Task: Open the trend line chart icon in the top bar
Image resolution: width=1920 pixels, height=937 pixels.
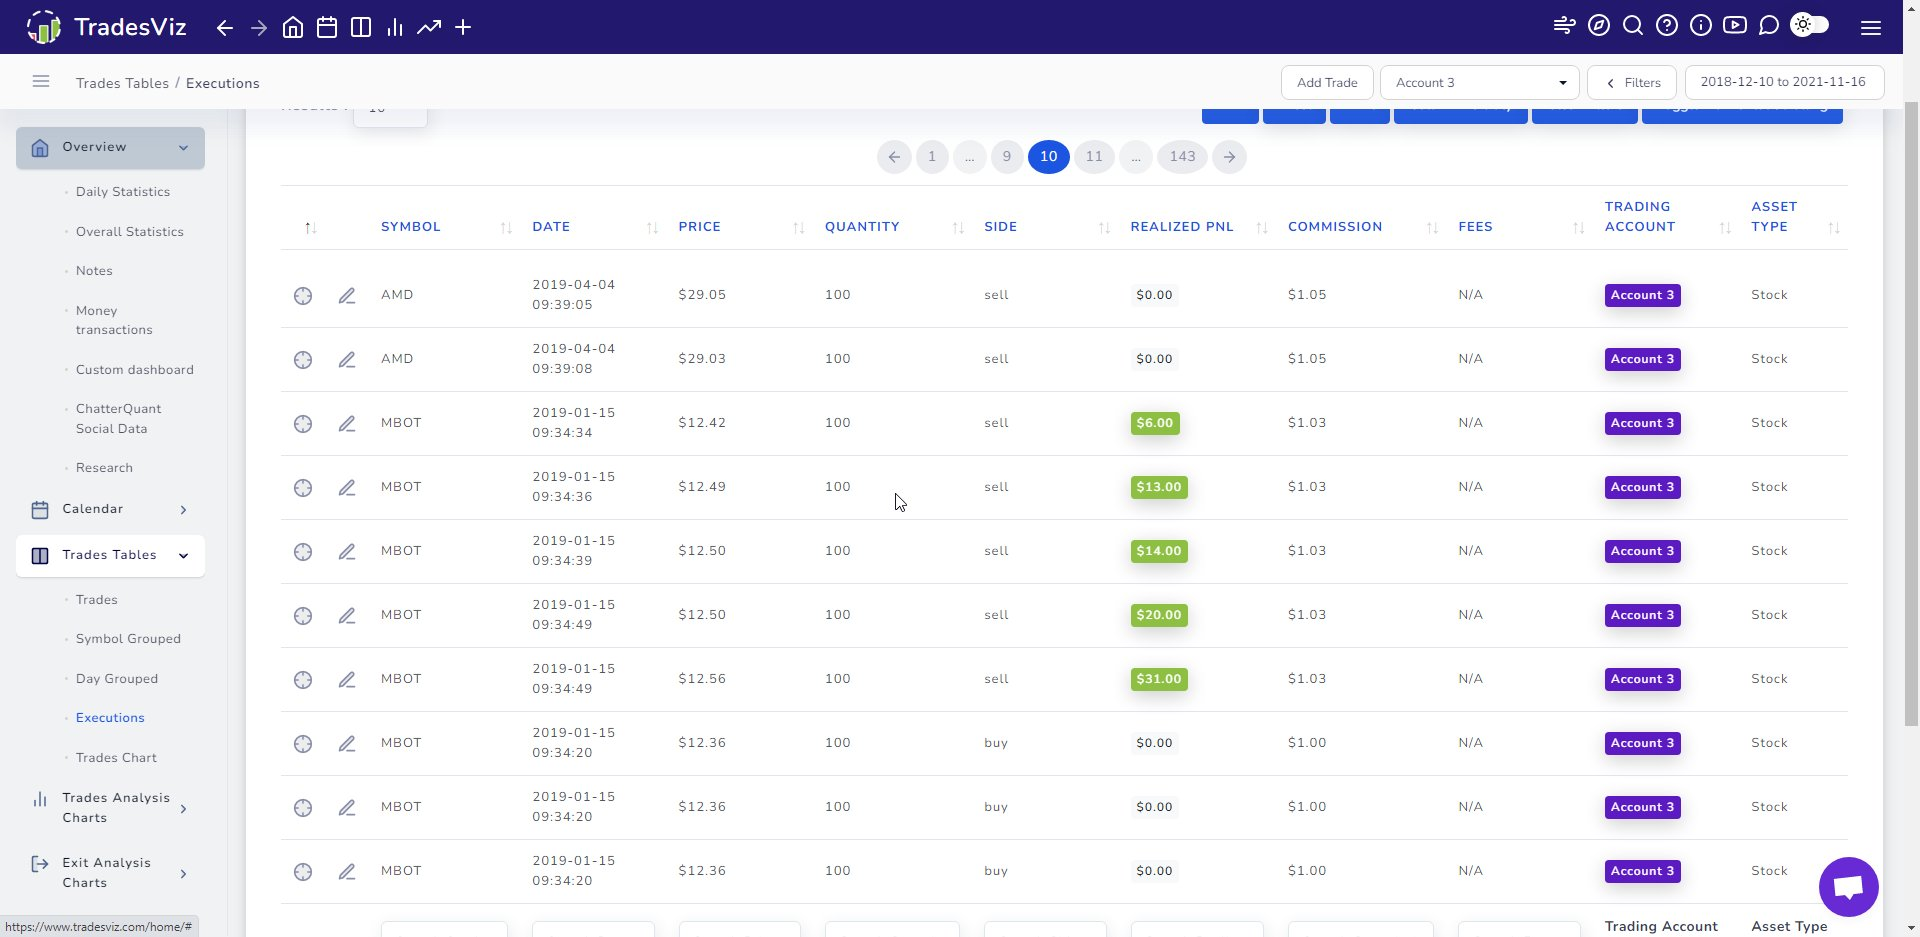Action: click(x=429, y=27)
